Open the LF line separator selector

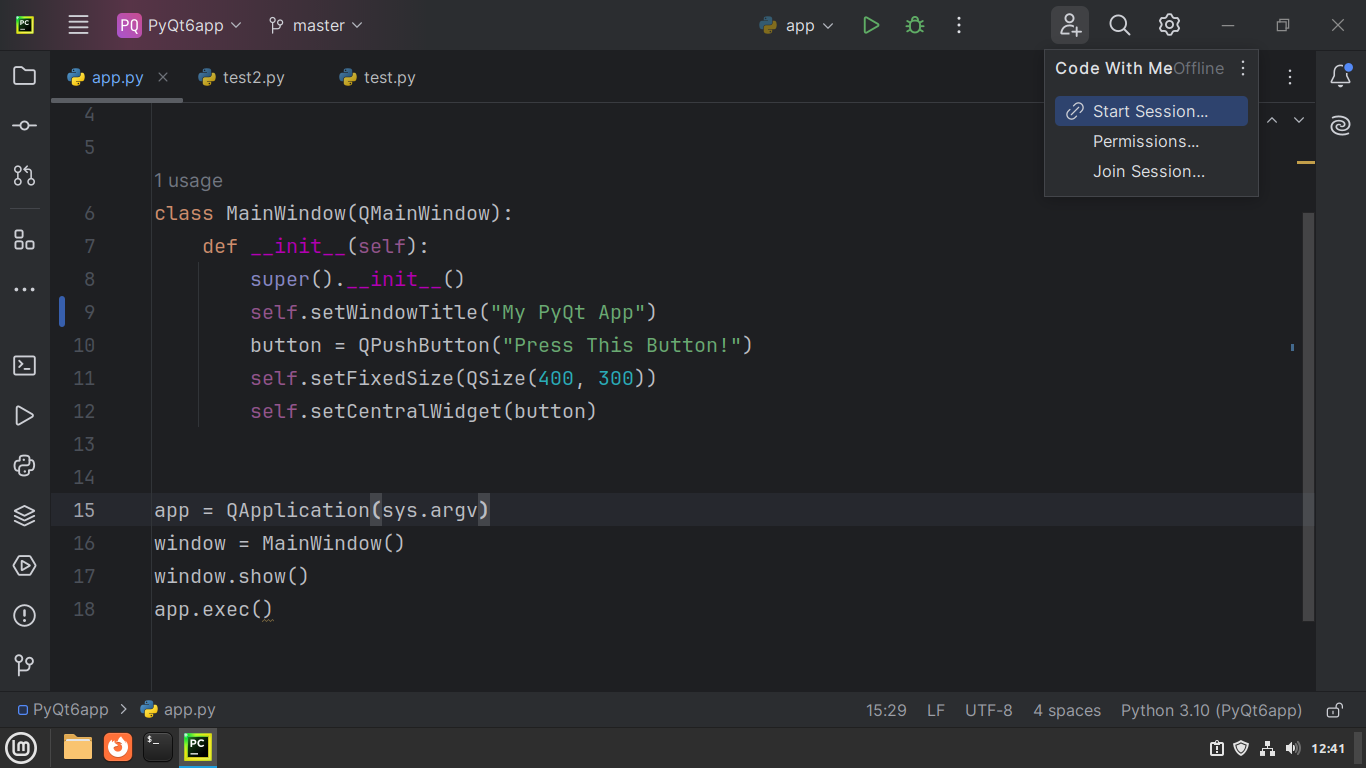tap(936, 710)
